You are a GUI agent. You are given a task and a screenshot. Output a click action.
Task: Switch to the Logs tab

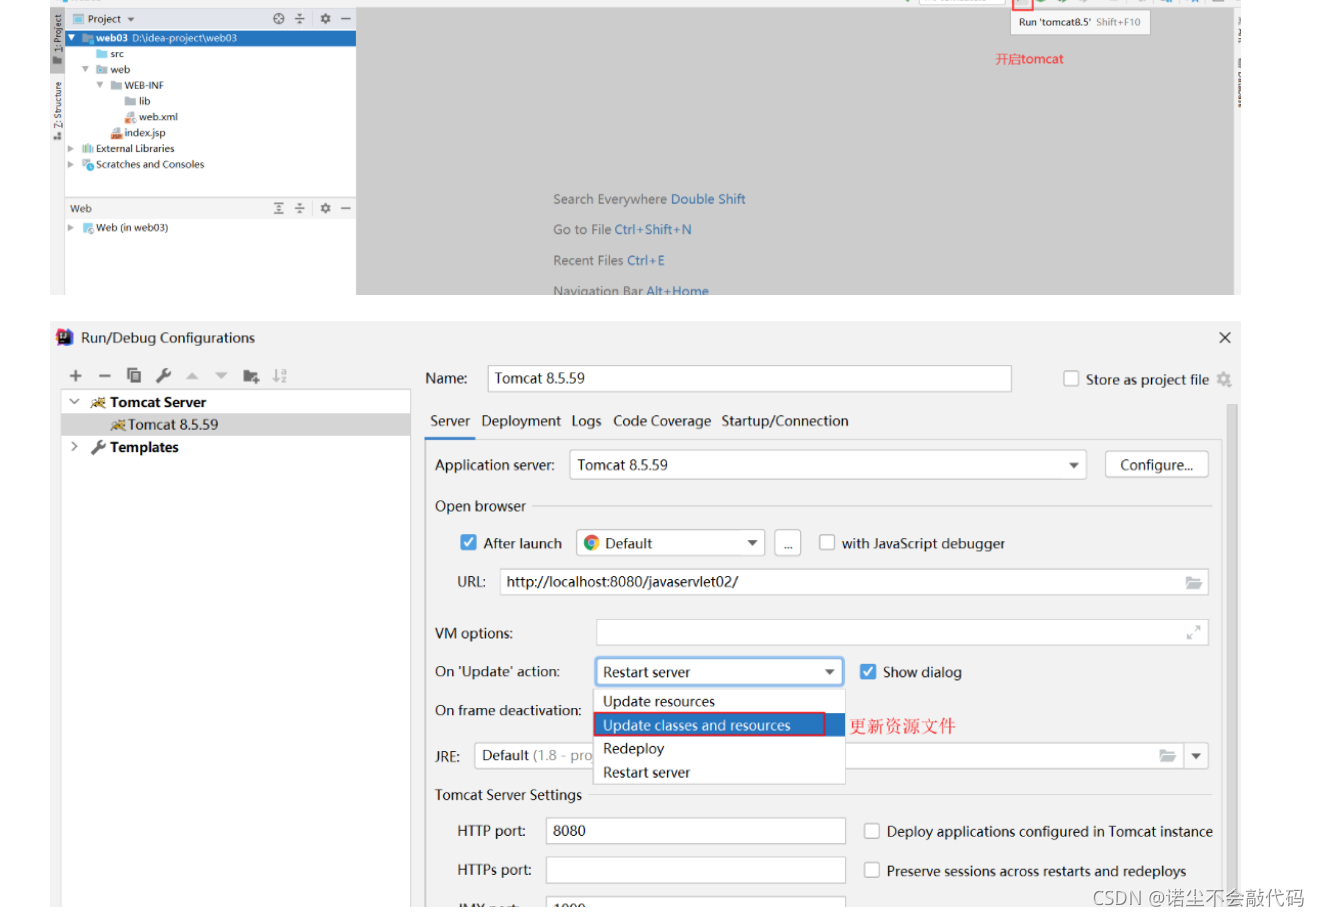point(587,421)
